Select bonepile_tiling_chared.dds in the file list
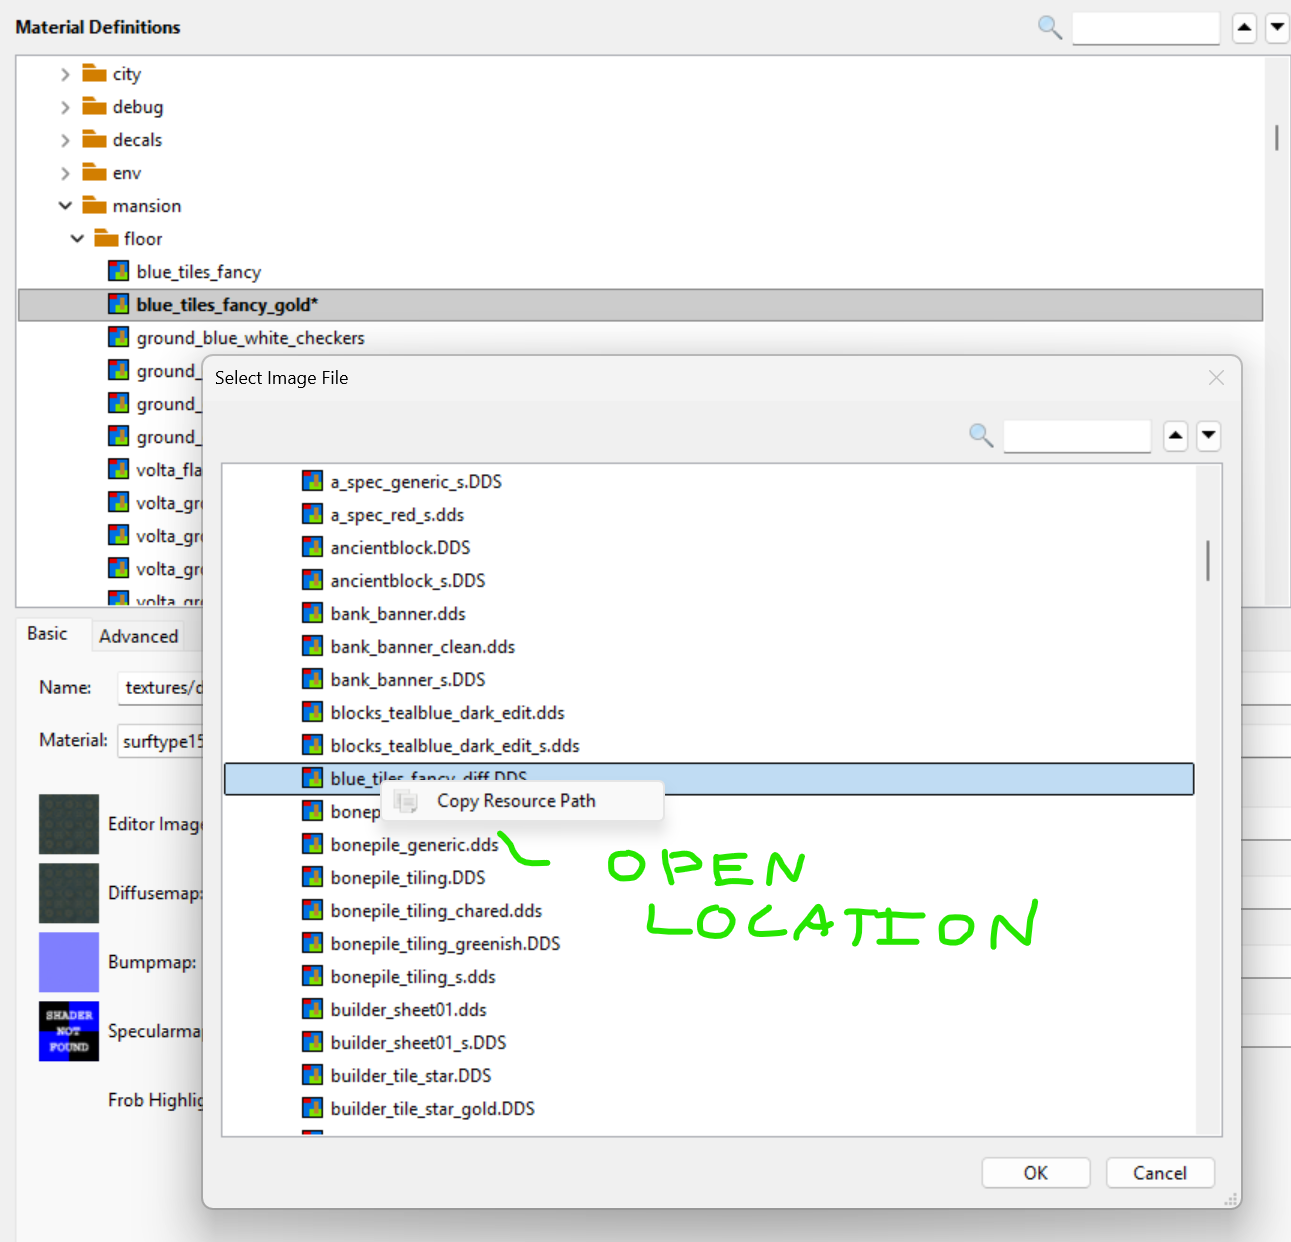1291x1242 pixels. click(x=436, y=911)
